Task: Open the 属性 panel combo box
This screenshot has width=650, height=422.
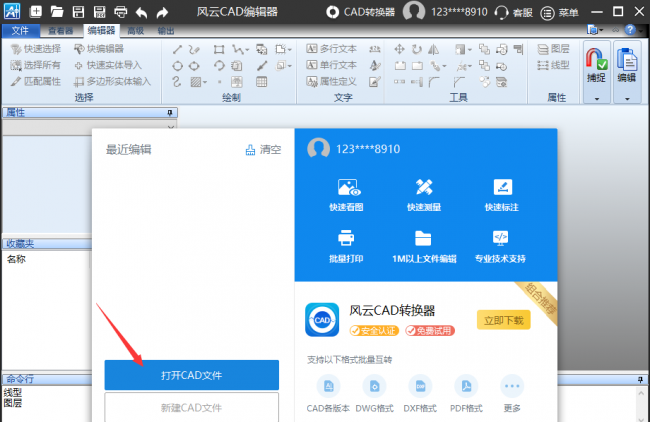Action: (x=90, y=127)
